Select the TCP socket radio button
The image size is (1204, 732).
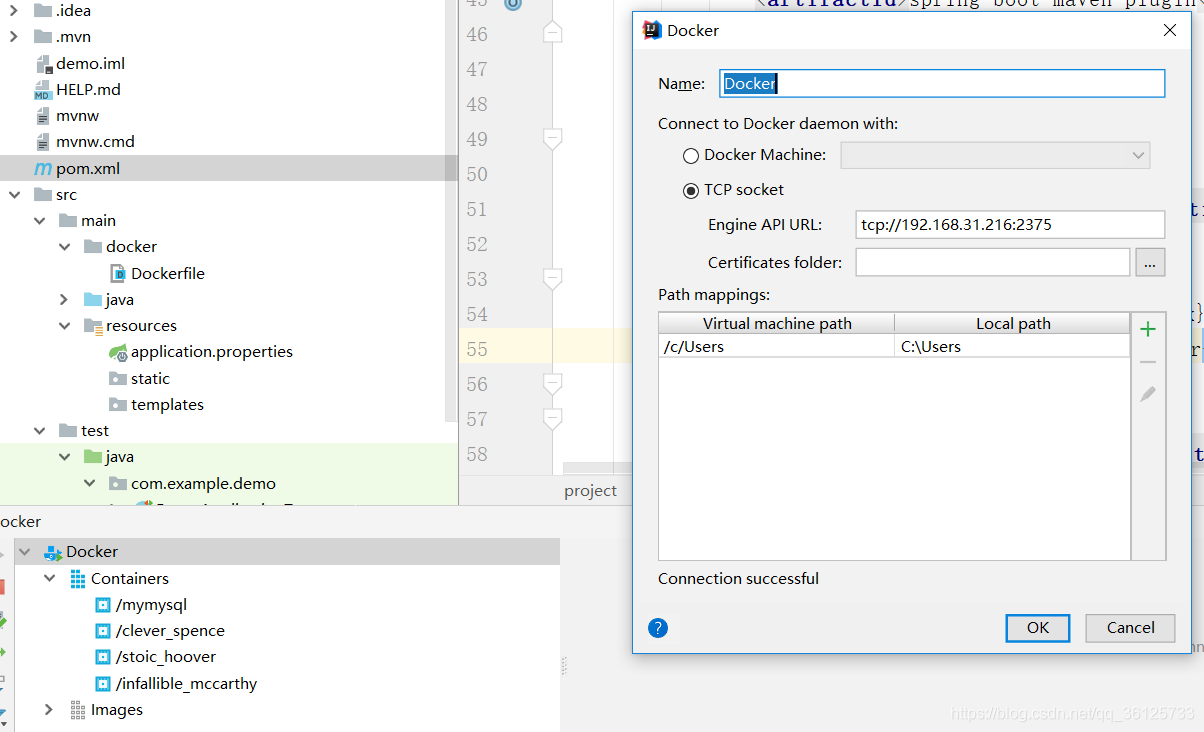tap(691, 190)
